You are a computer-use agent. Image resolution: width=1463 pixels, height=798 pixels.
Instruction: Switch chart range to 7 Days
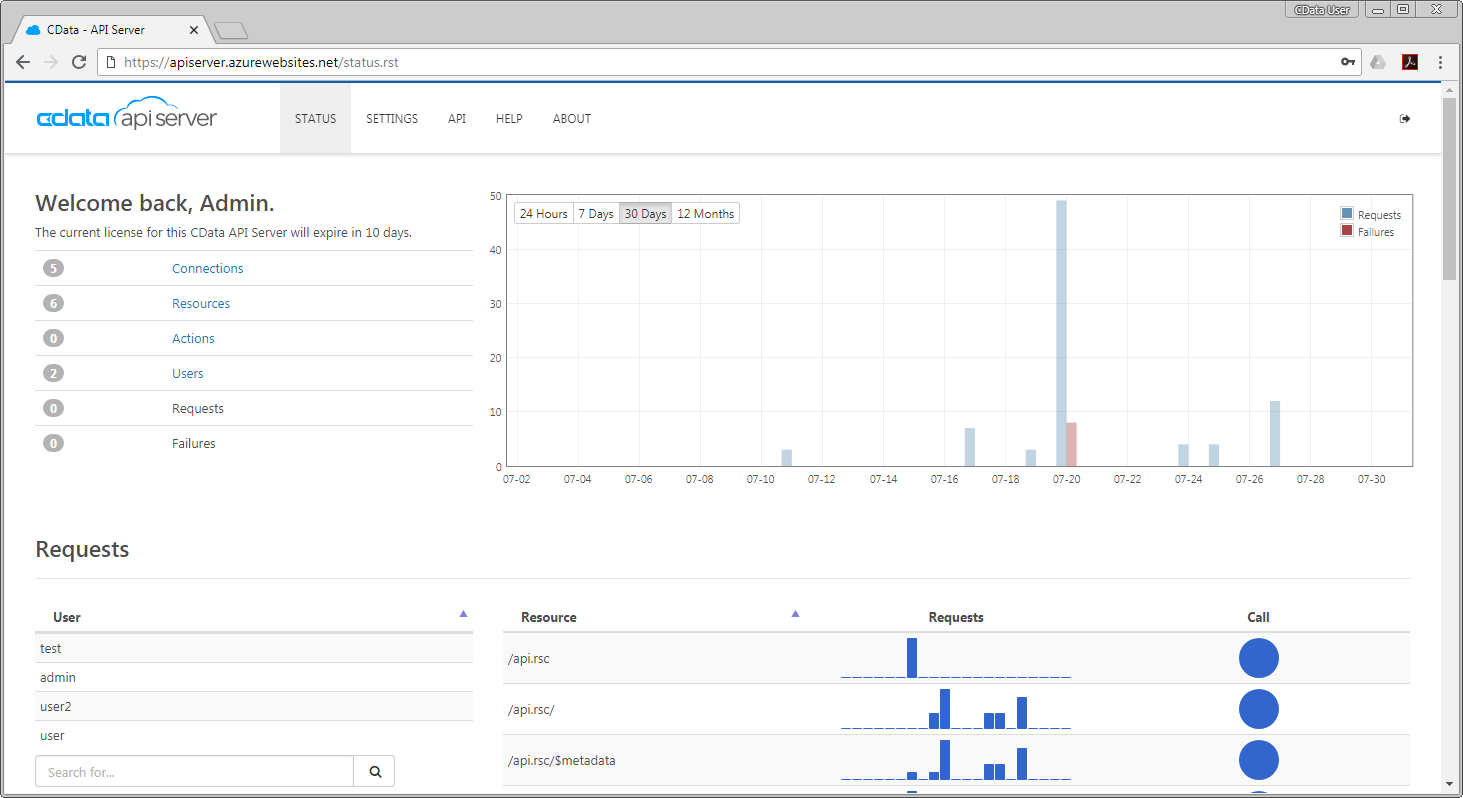tap(596, 214)
